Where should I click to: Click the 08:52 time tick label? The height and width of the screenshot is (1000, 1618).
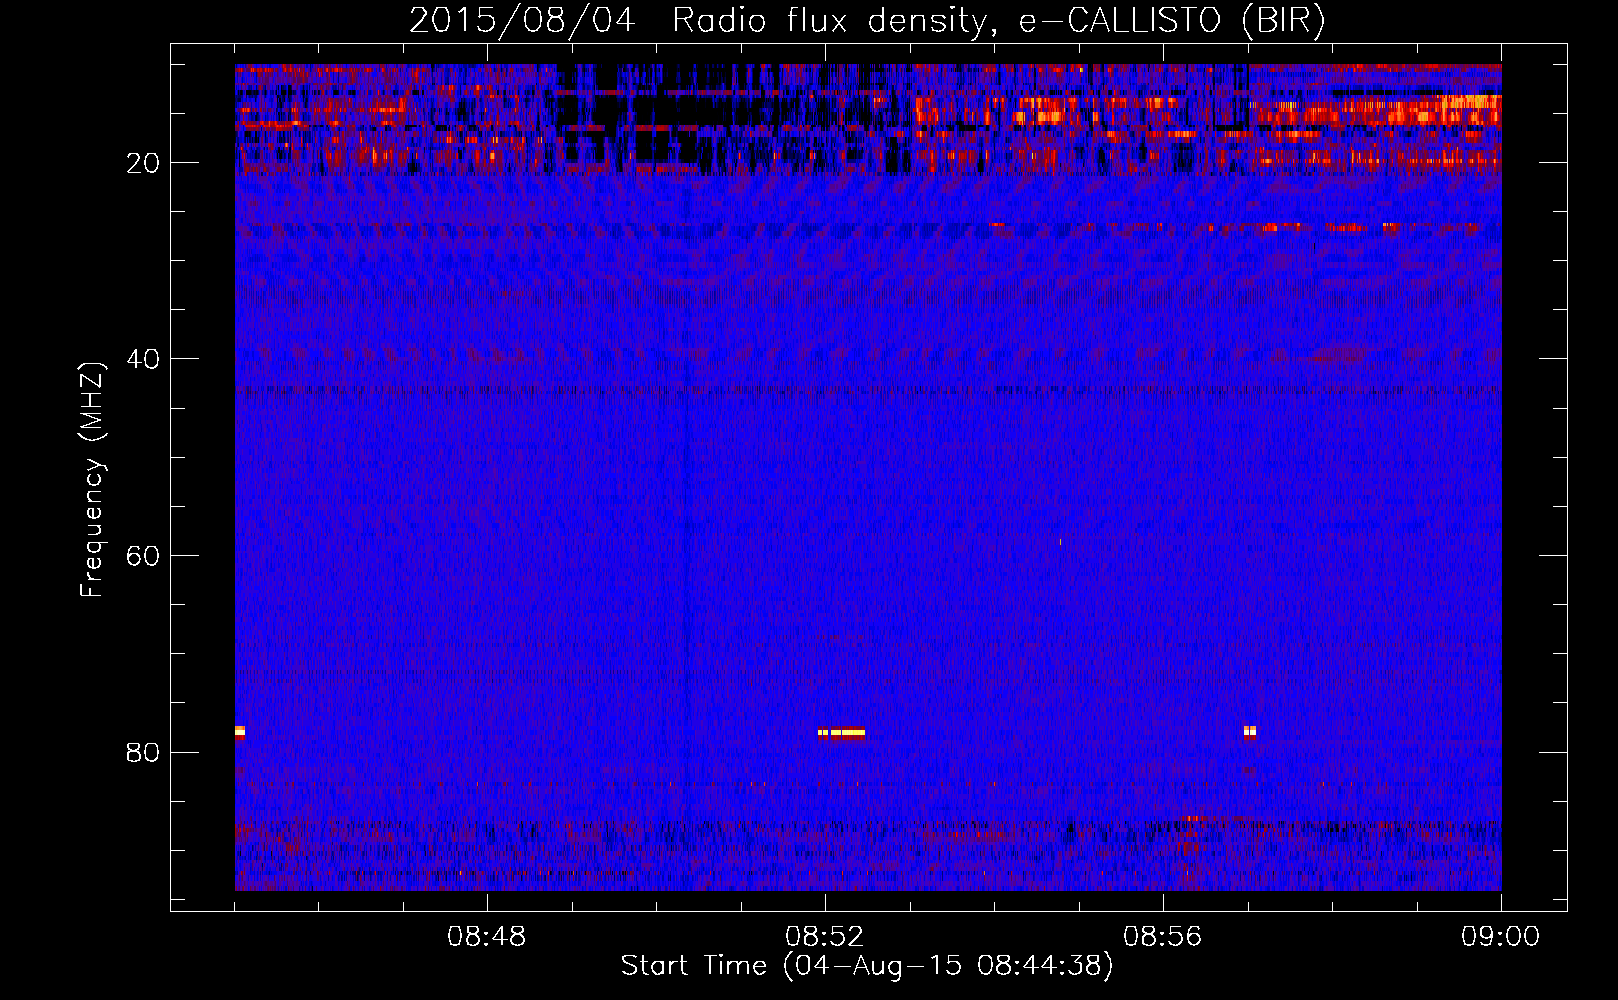(825, 937)
